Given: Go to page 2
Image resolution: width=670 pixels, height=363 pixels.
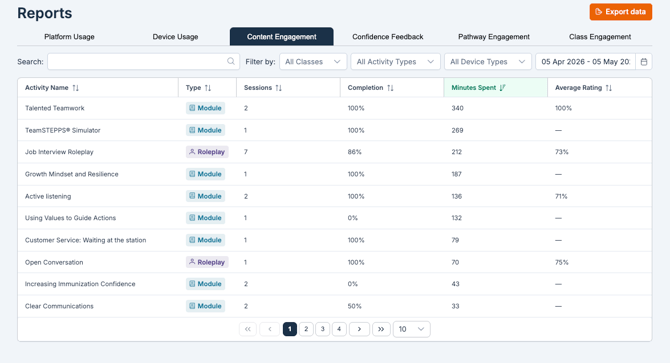Looking at the screenshot, I should [x=306, y=329].
